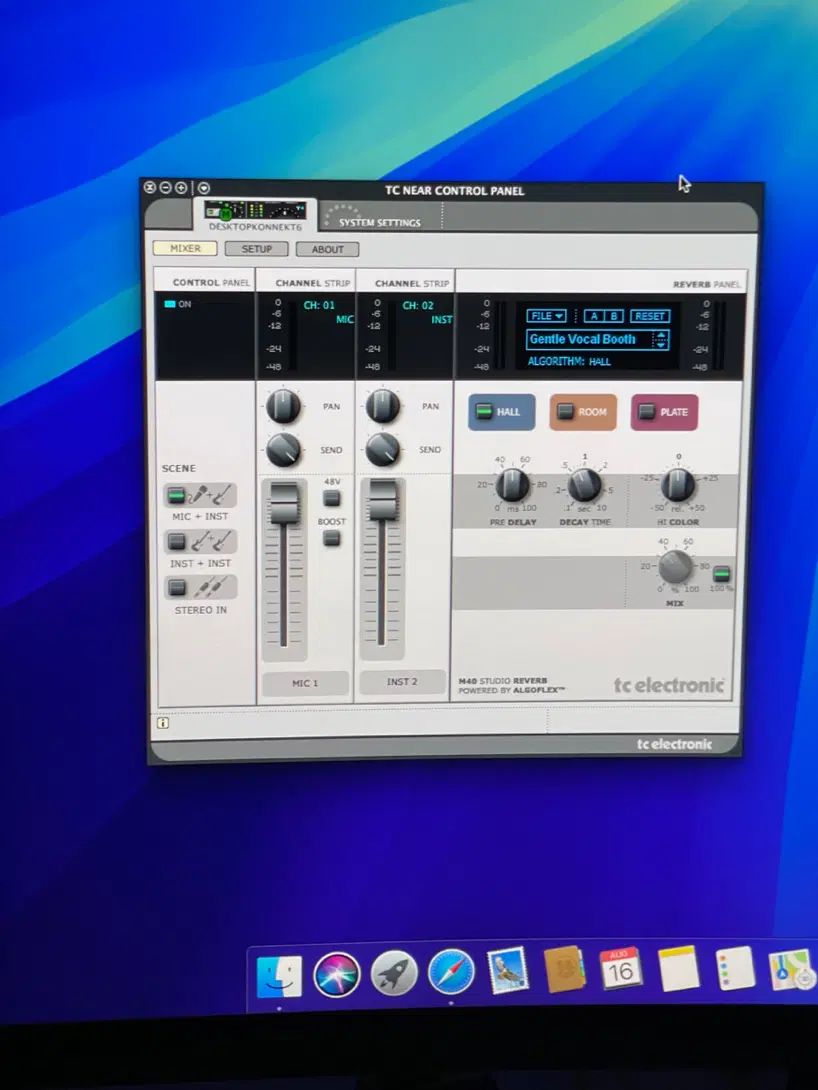
Task: Click the CONTROL PANEL heading
Action: pyautogui.click(x=211, y=282)
